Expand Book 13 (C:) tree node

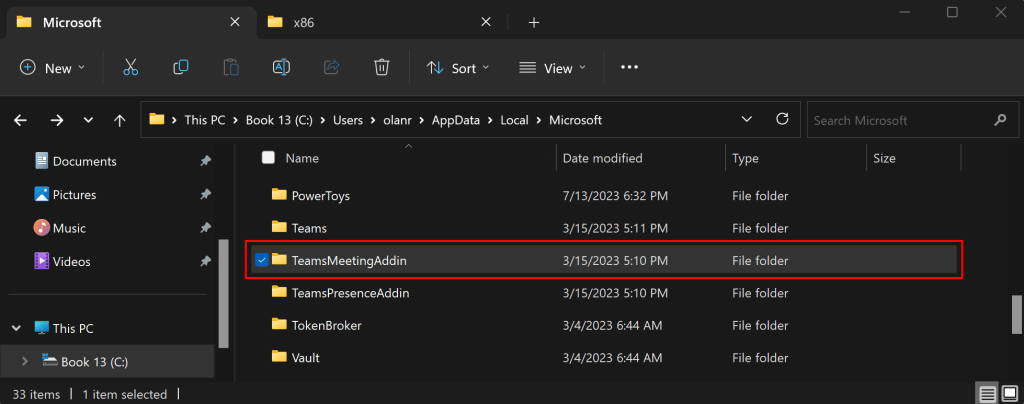[x=25, y=361]
